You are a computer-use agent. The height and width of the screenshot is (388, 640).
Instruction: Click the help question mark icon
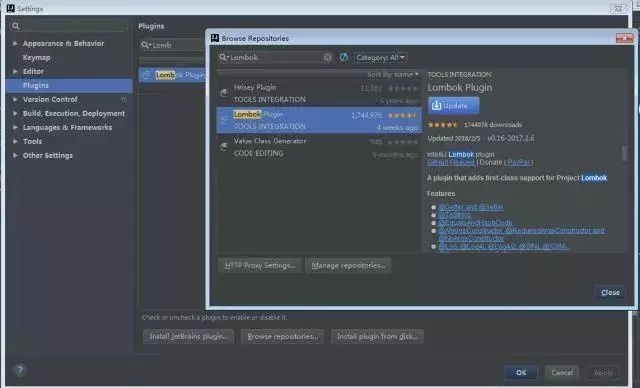[20, 370]
